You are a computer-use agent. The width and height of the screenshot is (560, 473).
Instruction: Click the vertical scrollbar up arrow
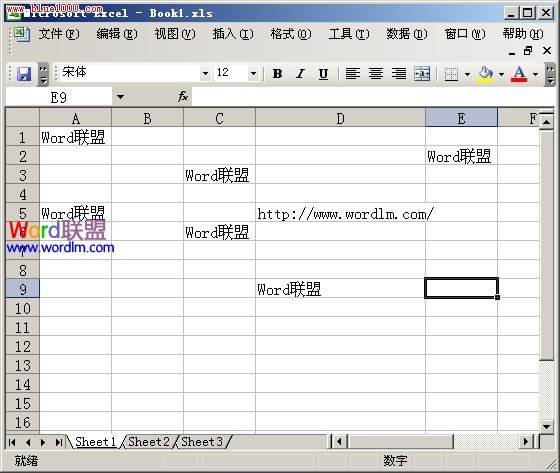[x=546, y=122]
